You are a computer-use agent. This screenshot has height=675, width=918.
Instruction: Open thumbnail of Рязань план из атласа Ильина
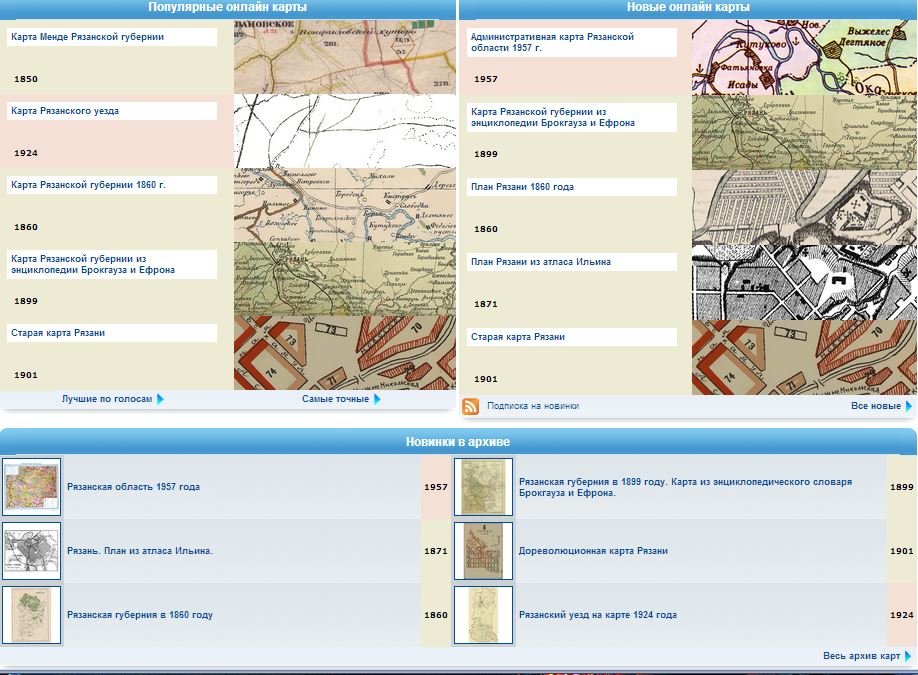tap(32, 551)
